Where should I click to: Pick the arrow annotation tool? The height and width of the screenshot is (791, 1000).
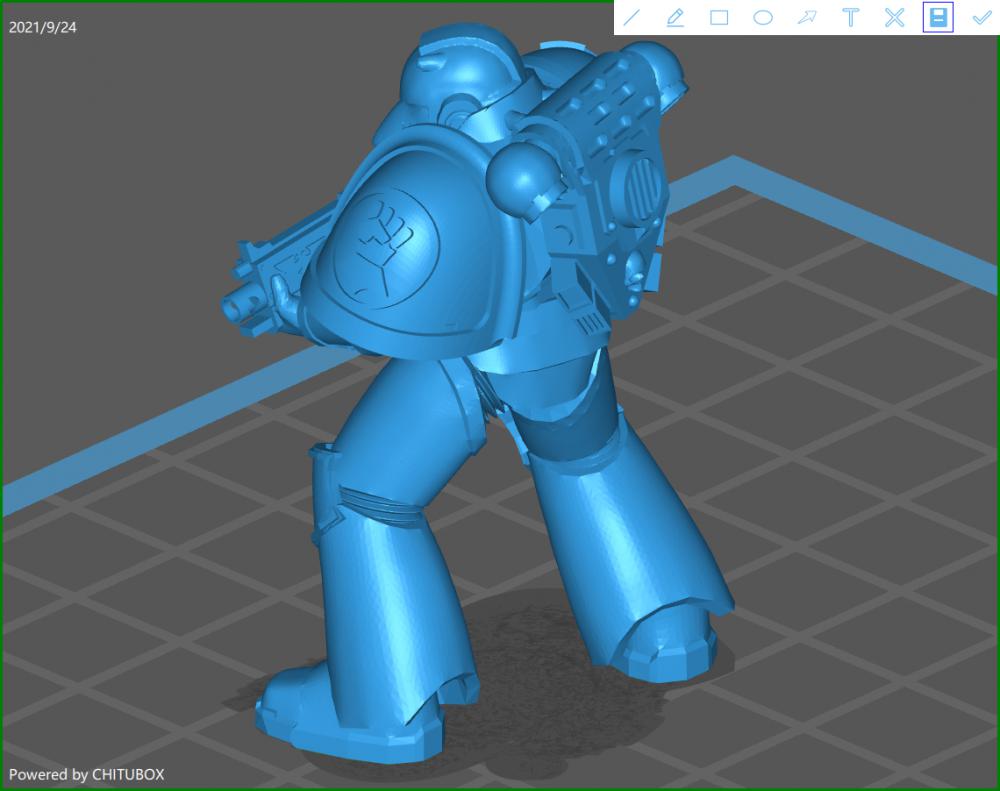click(807, 17)
